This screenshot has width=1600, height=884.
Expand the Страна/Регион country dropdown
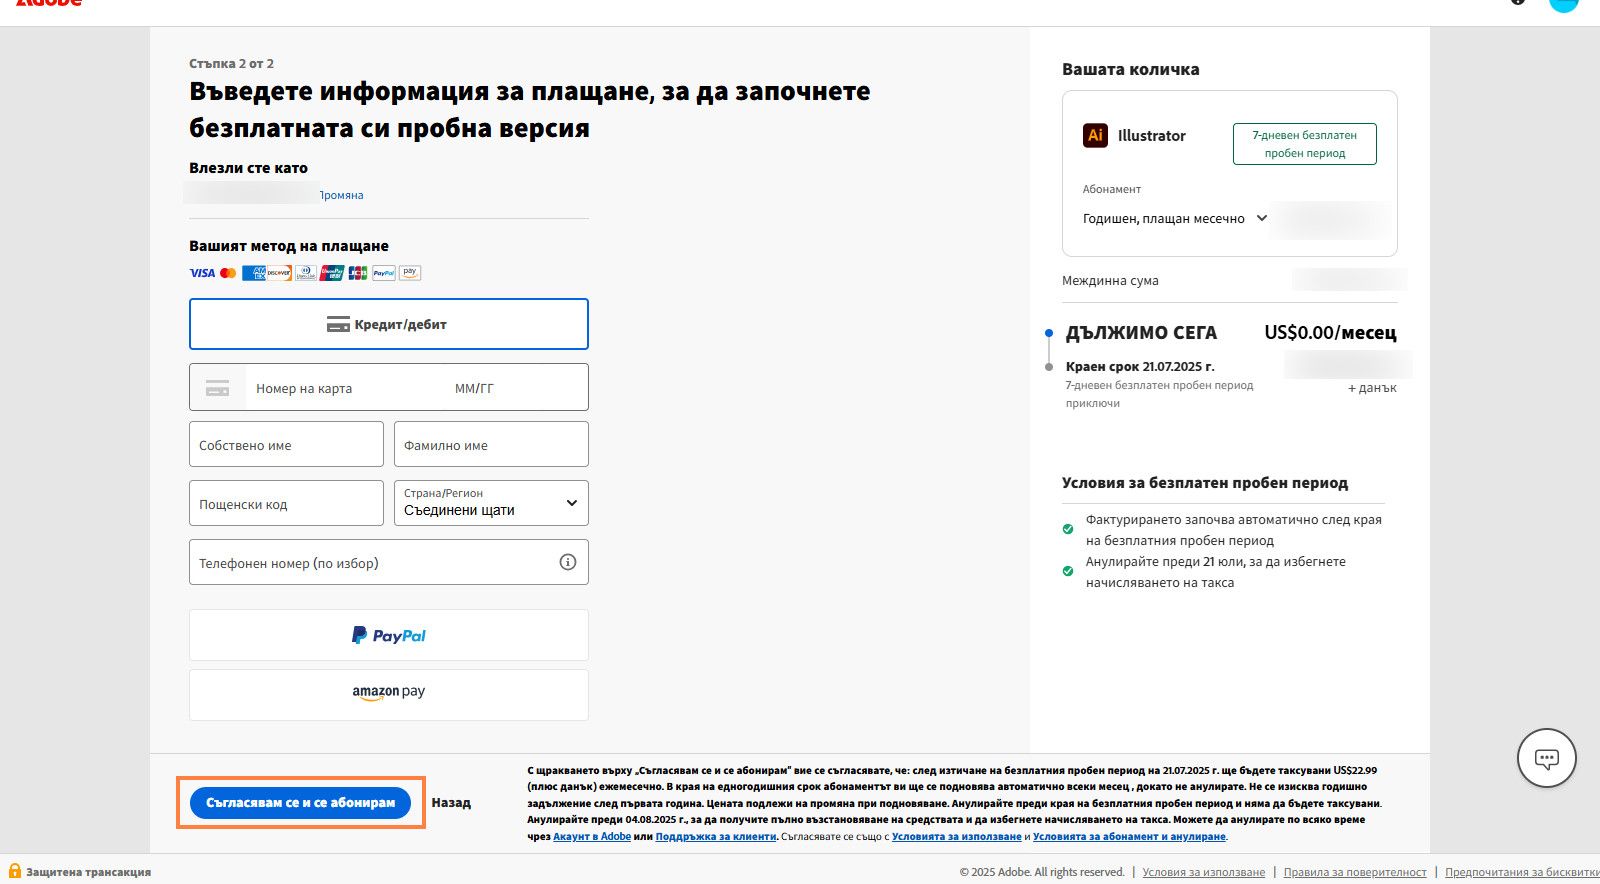[x=491, y=503]
